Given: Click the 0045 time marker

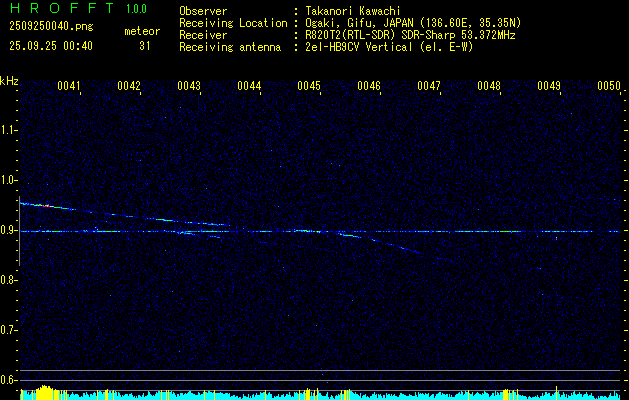Looking at the screenshot, I should point(309,87).
